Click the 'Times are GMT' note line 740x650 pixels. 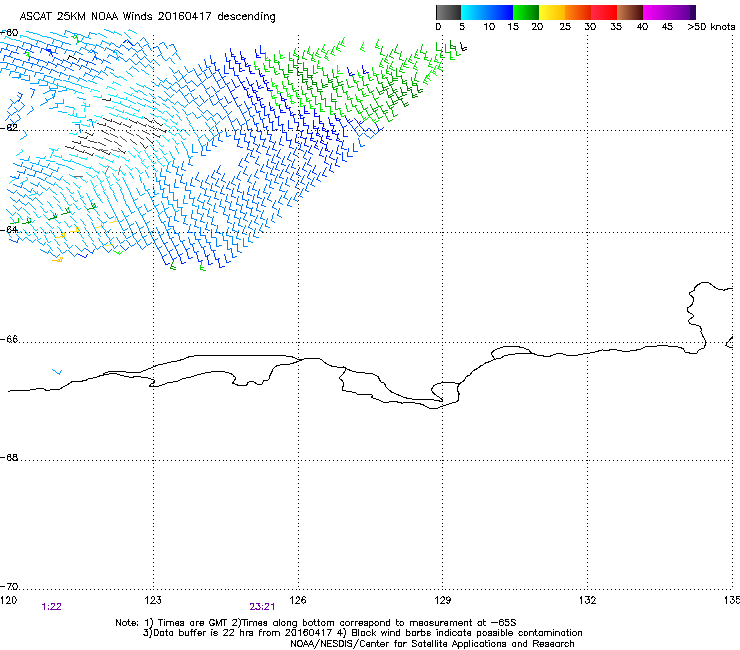[x=316, y=623]
